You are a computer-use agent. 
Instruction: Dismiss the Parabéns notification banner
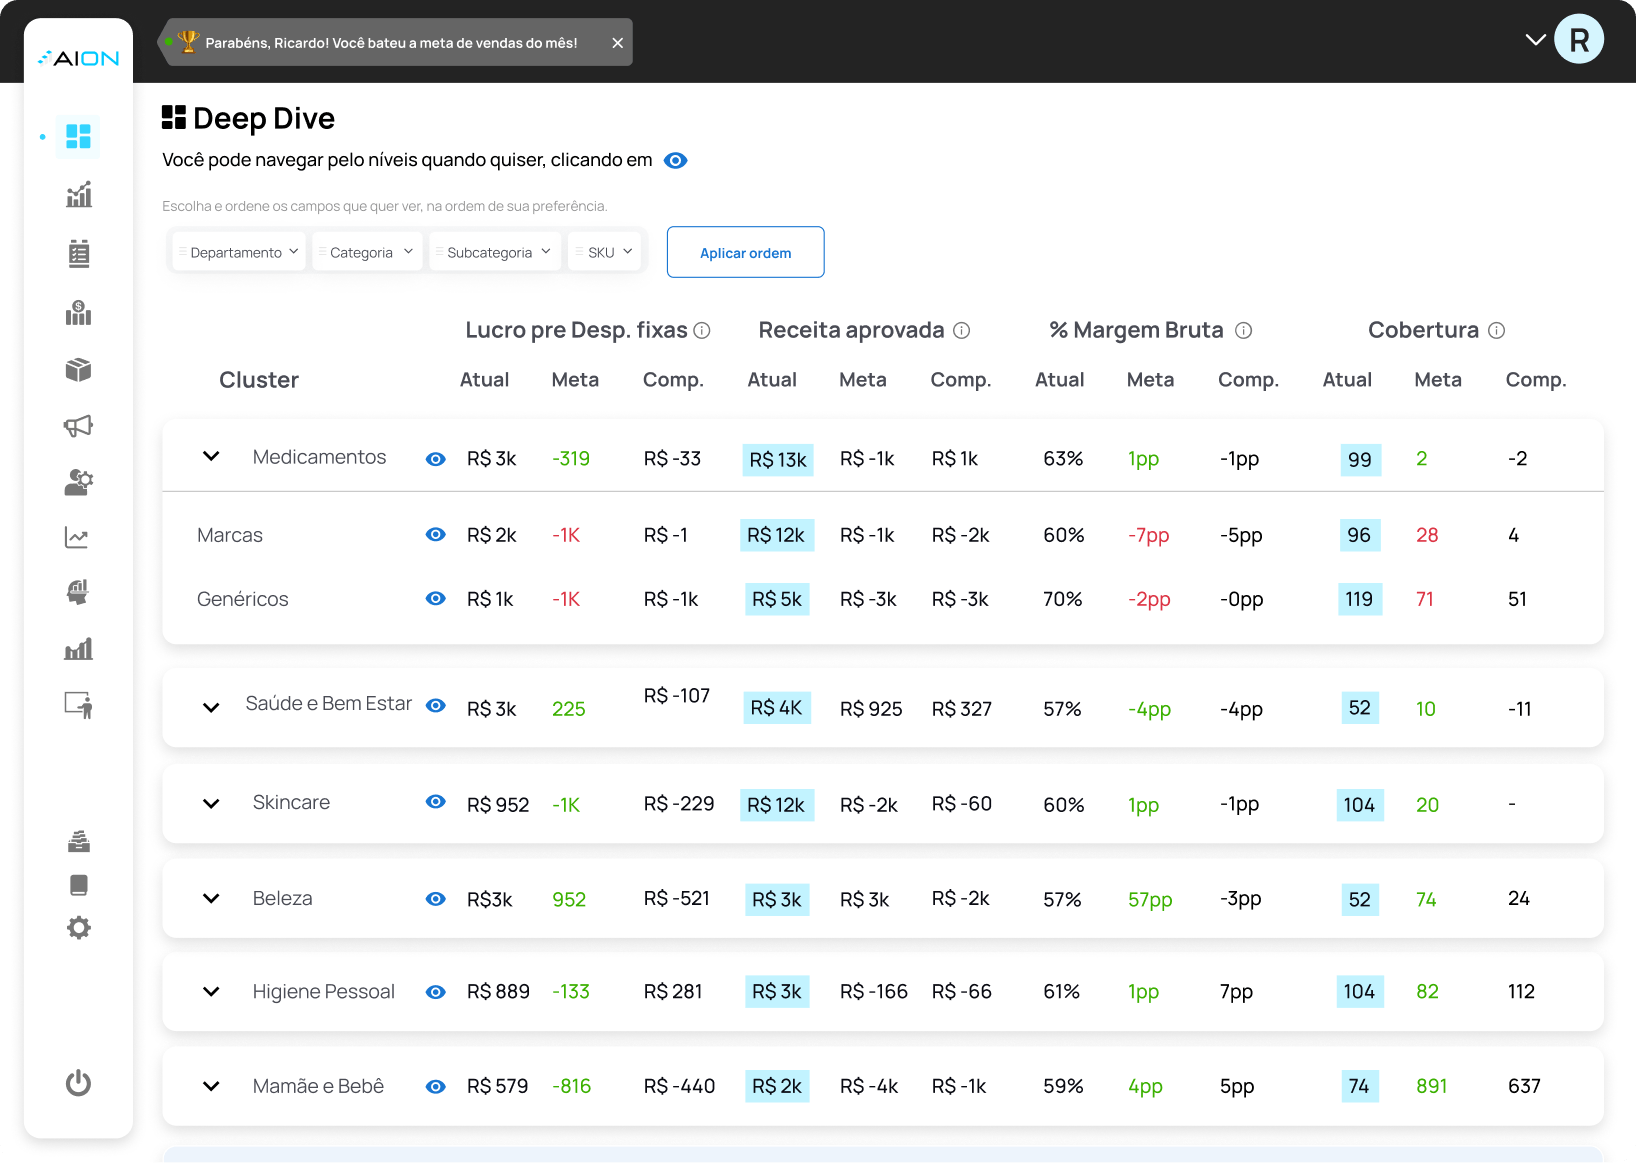click(x=617, y=43)
